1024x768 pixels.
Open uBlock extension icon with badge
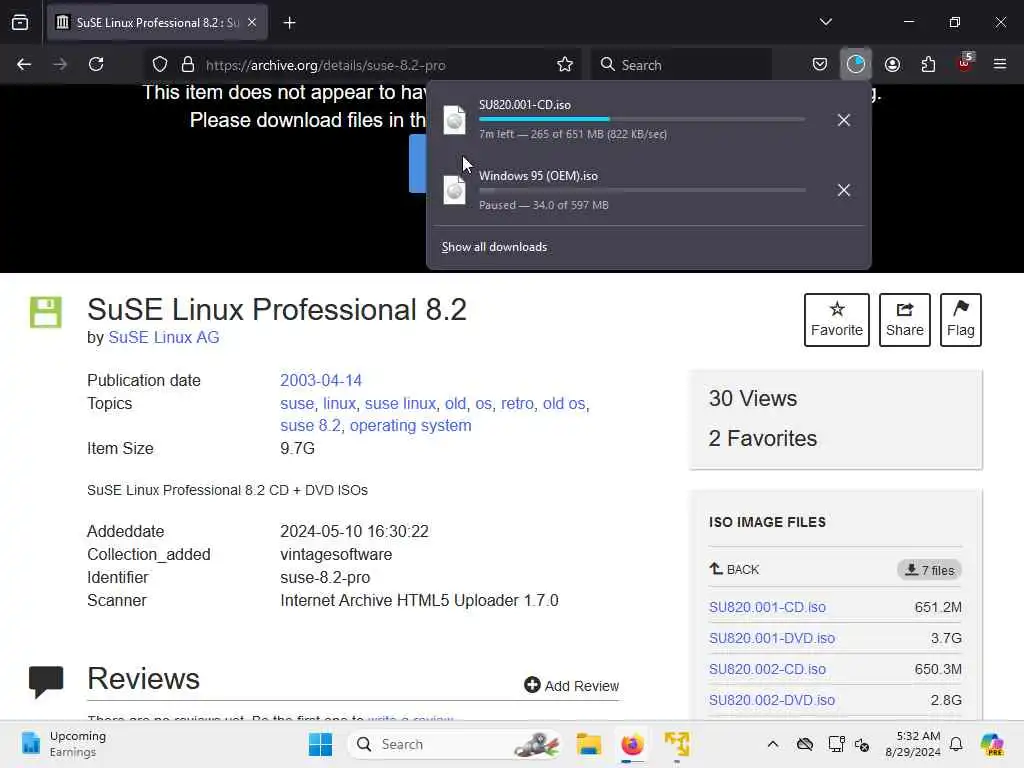965,63
